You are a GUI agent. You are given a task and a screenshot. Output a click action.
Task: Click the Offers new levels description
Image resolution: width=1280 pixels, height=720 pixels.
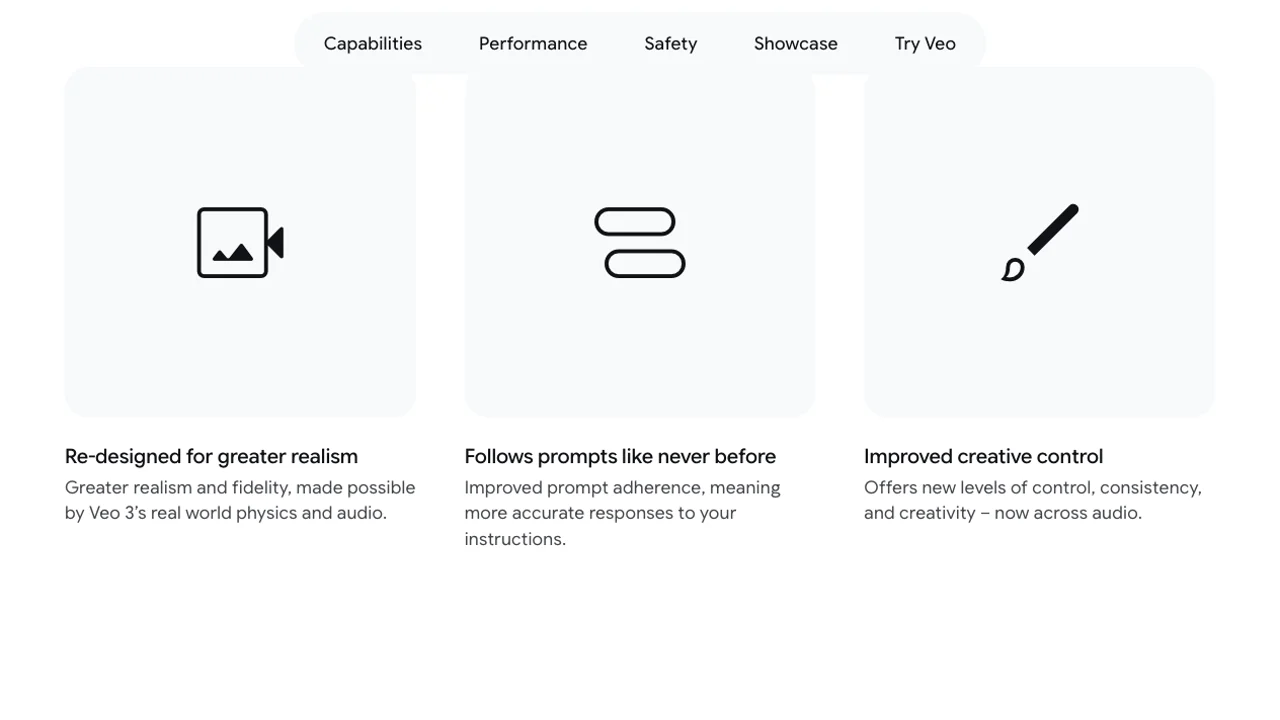pyautogui.click(x=1033, y=500)
